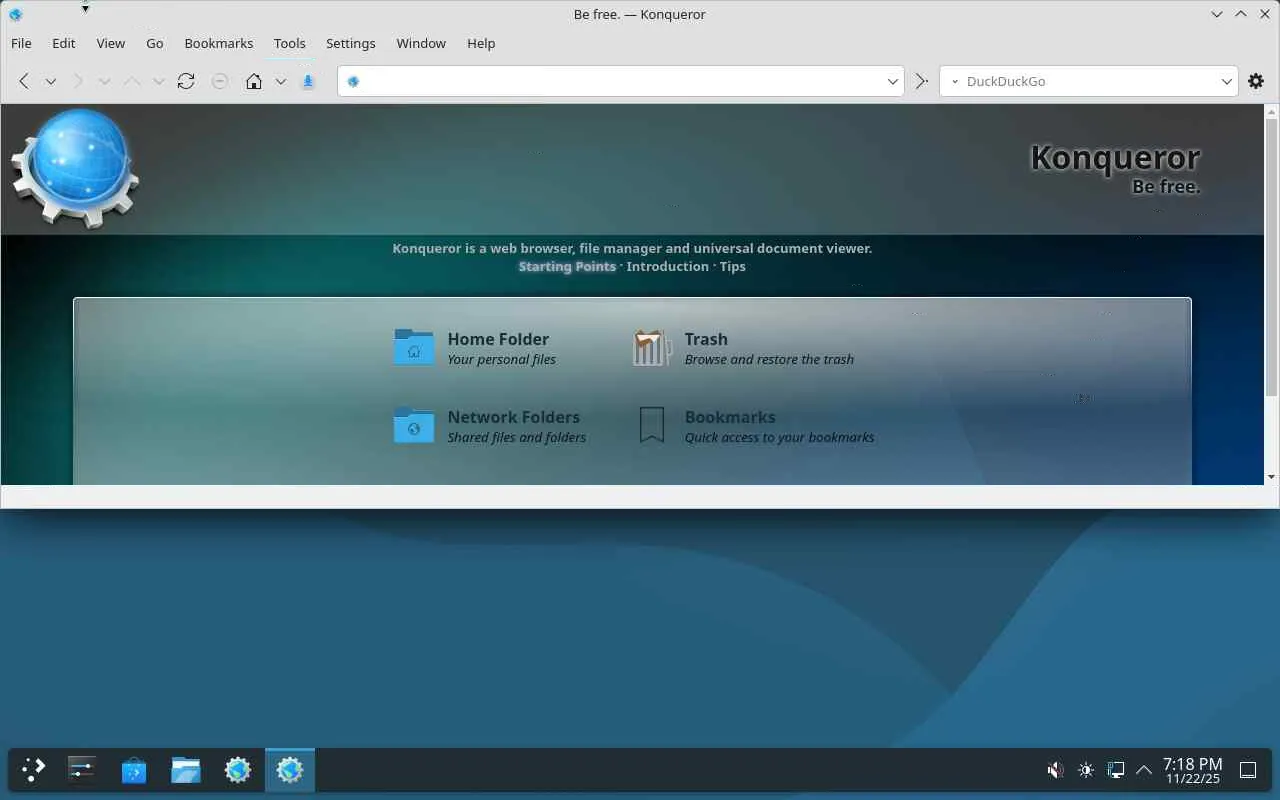Screen dimensions: 1280x800
Task: Click the Stop loading button
Action: (x=220, y=81)
